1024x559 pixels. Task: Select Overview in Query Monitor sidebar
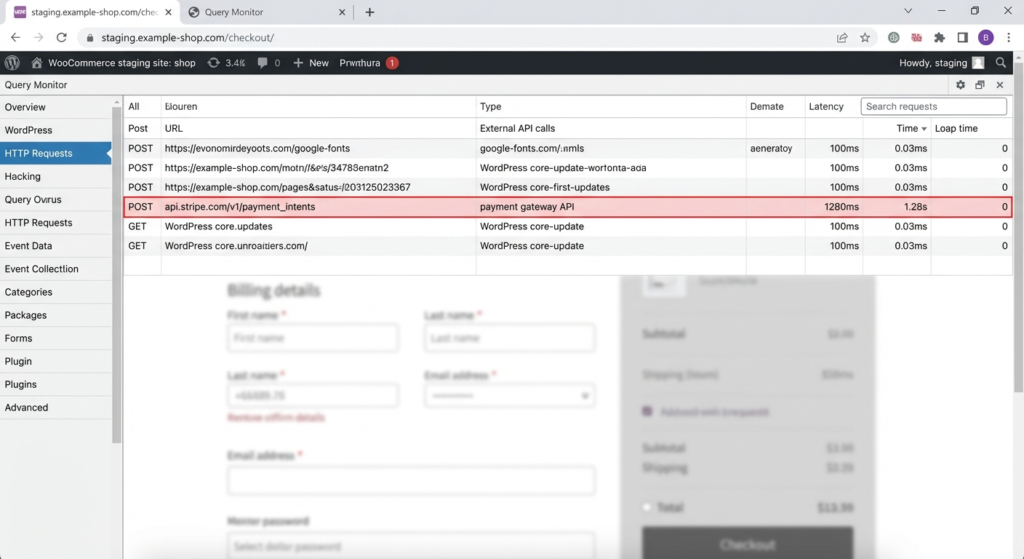(x=56, y=107)
